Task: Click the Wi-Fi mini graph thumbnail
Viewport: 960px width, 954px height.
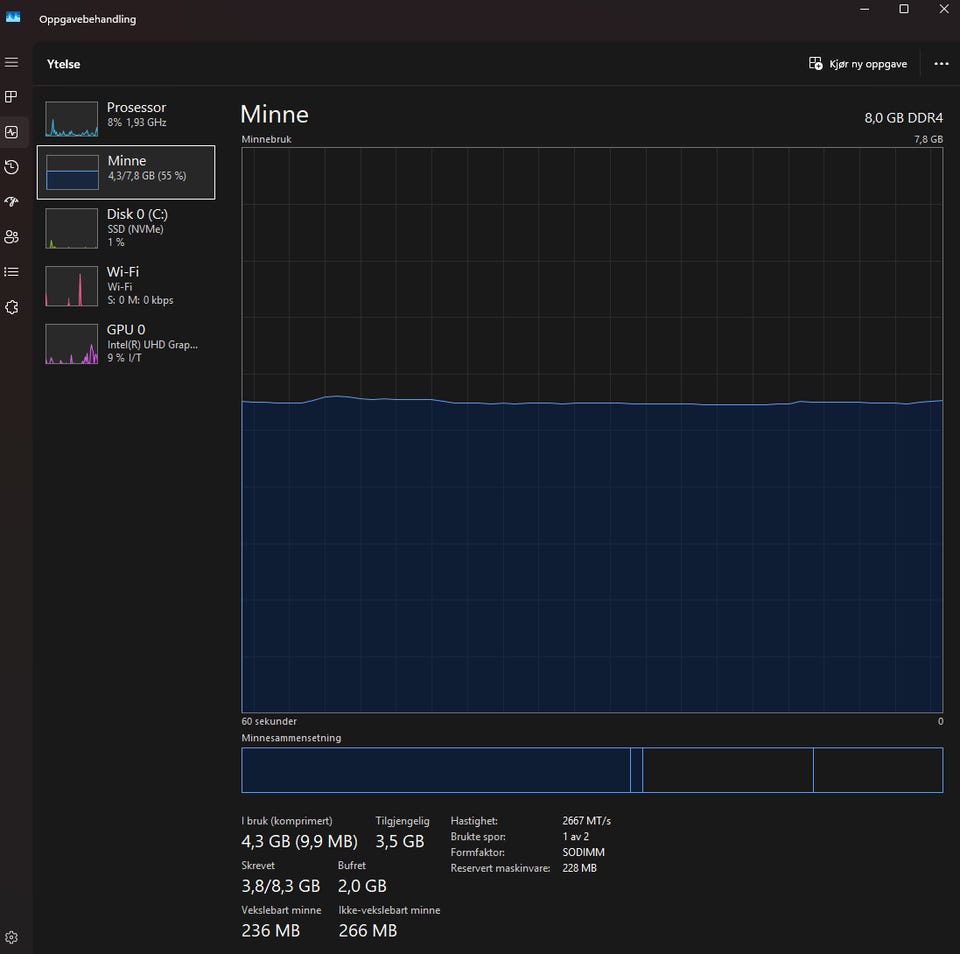Action: point(72,286)
